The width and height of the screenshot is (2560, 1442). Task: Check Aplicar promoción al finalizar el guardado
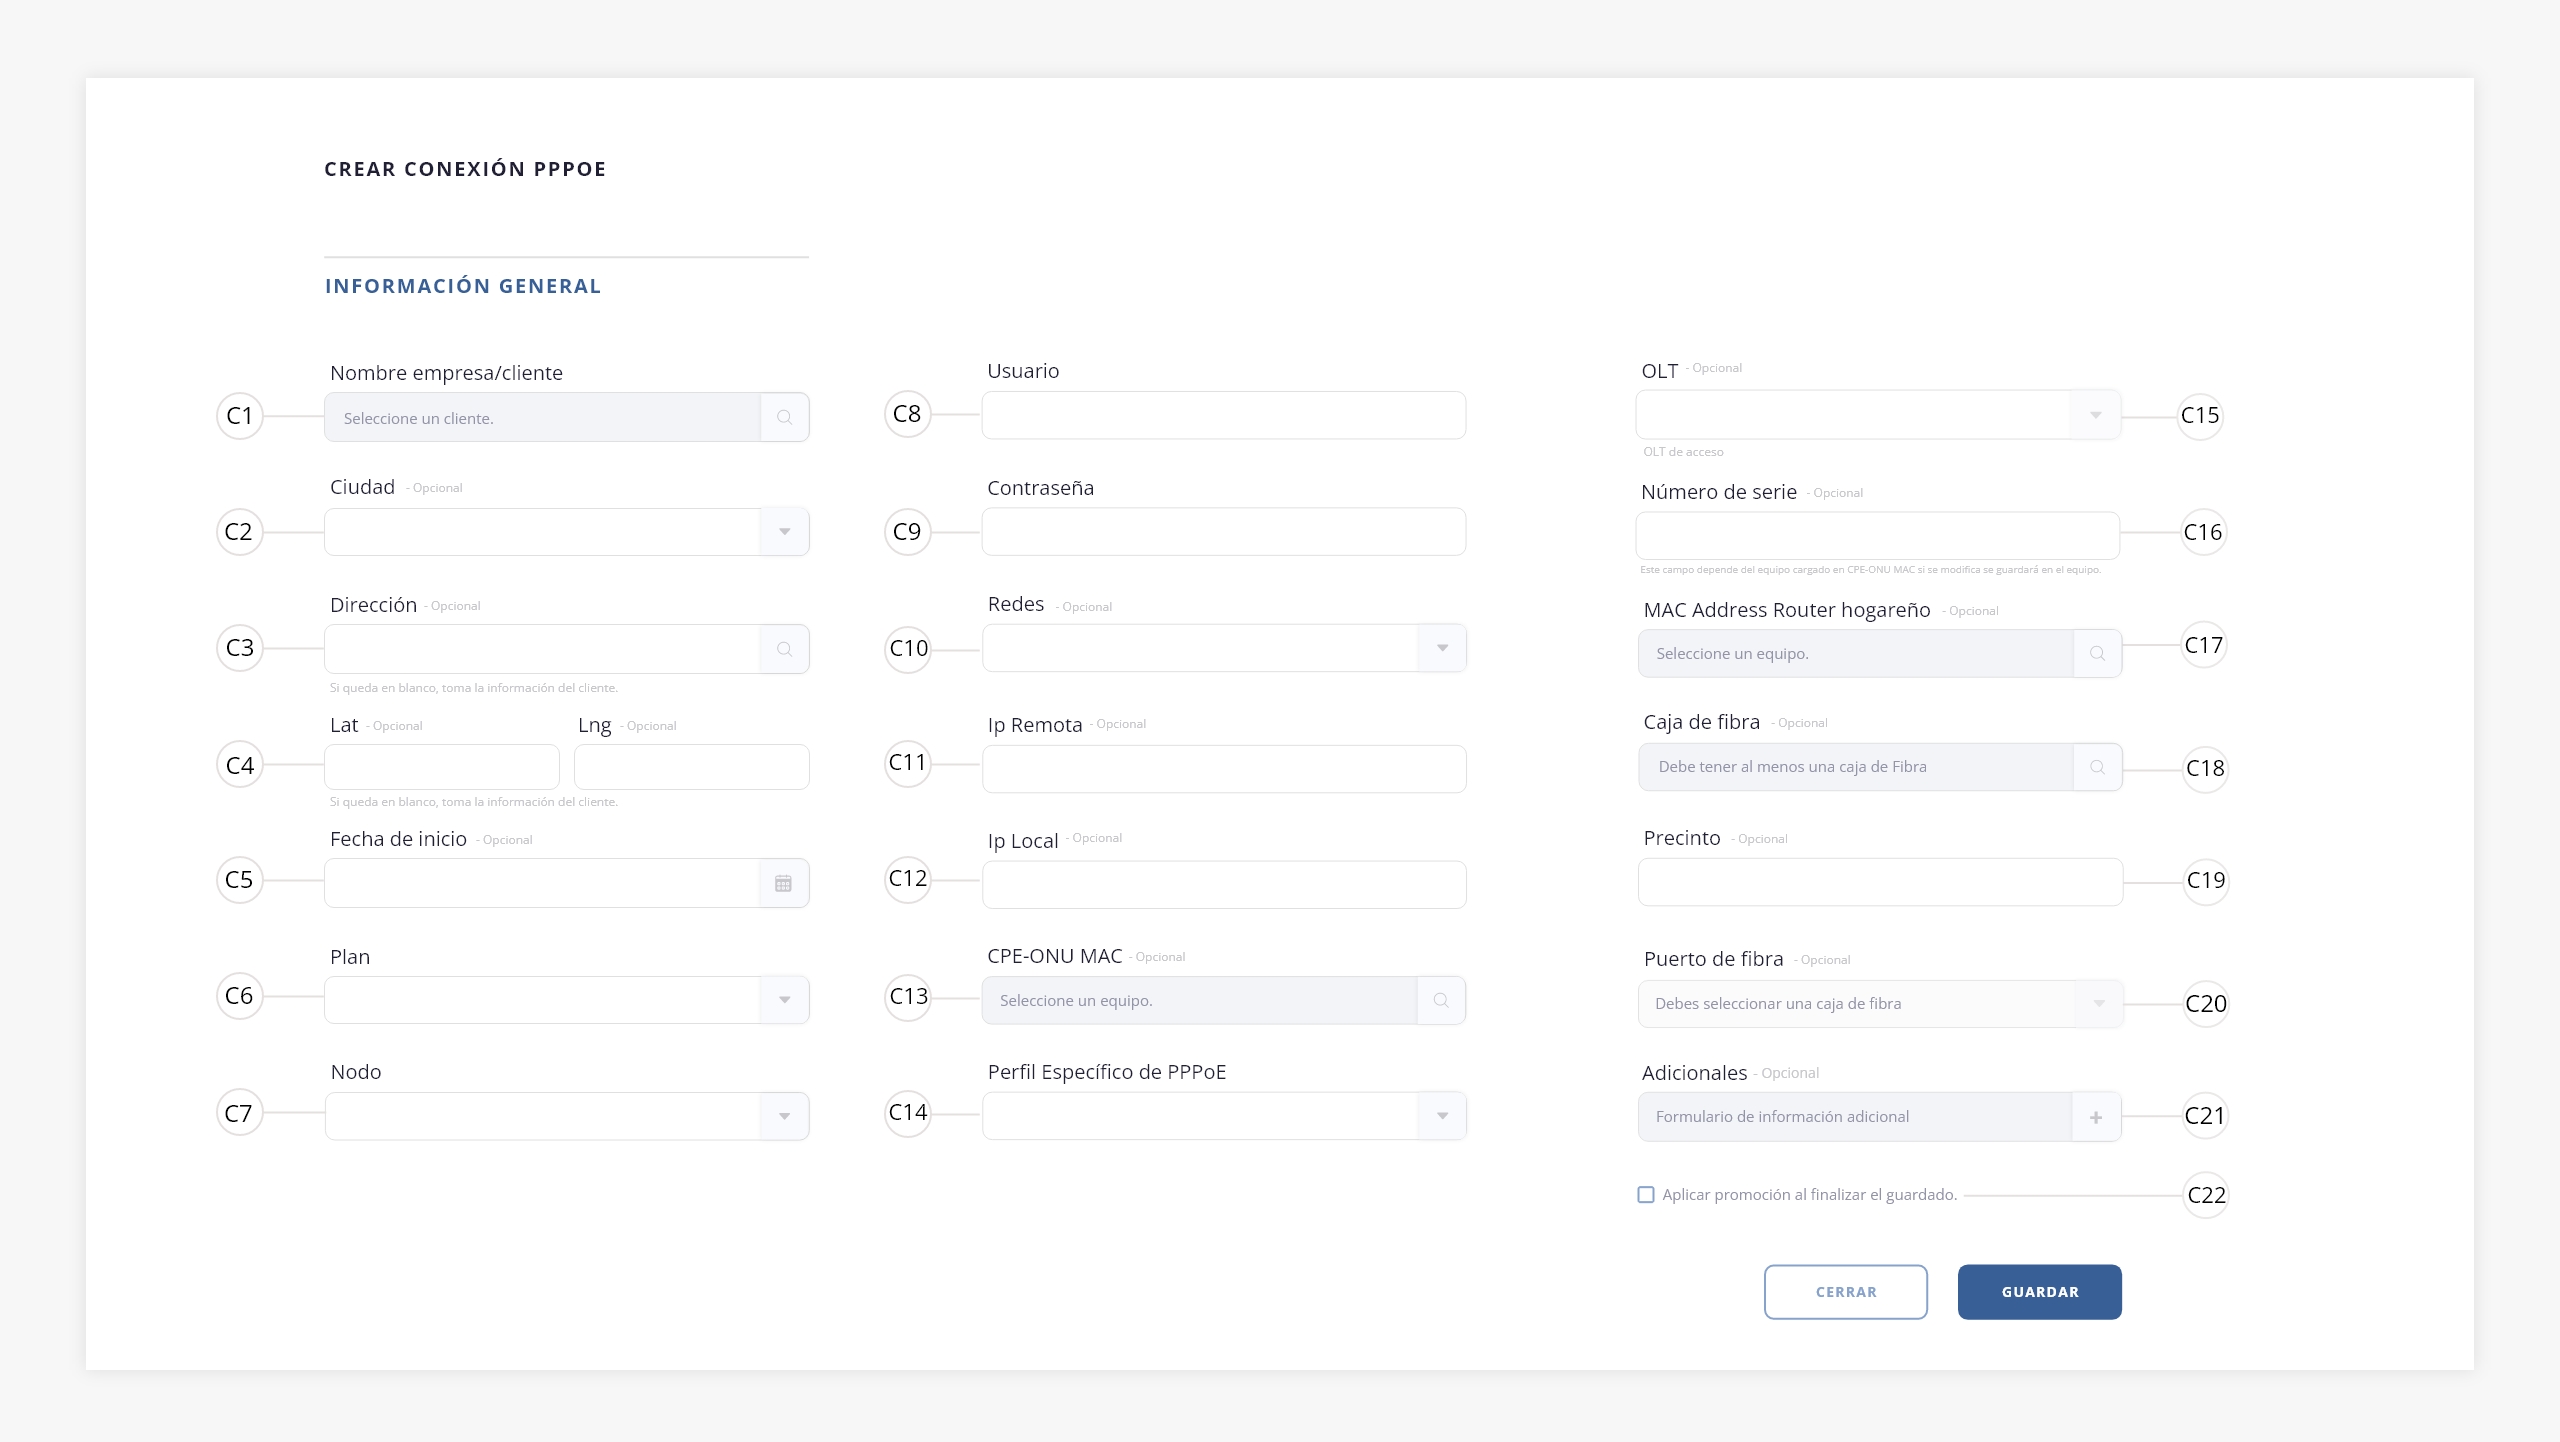1646,1195
